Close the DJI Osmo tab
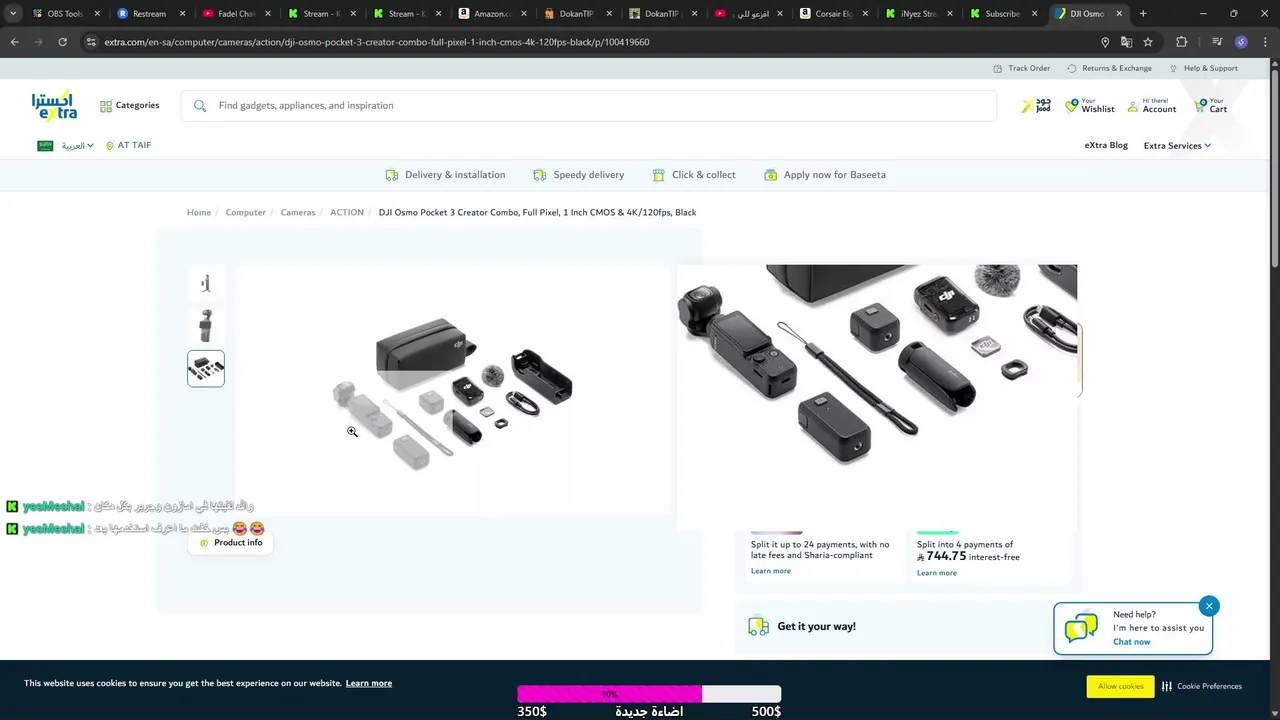The height and width of the screenshot is (720, 1280). (1118, 14)
